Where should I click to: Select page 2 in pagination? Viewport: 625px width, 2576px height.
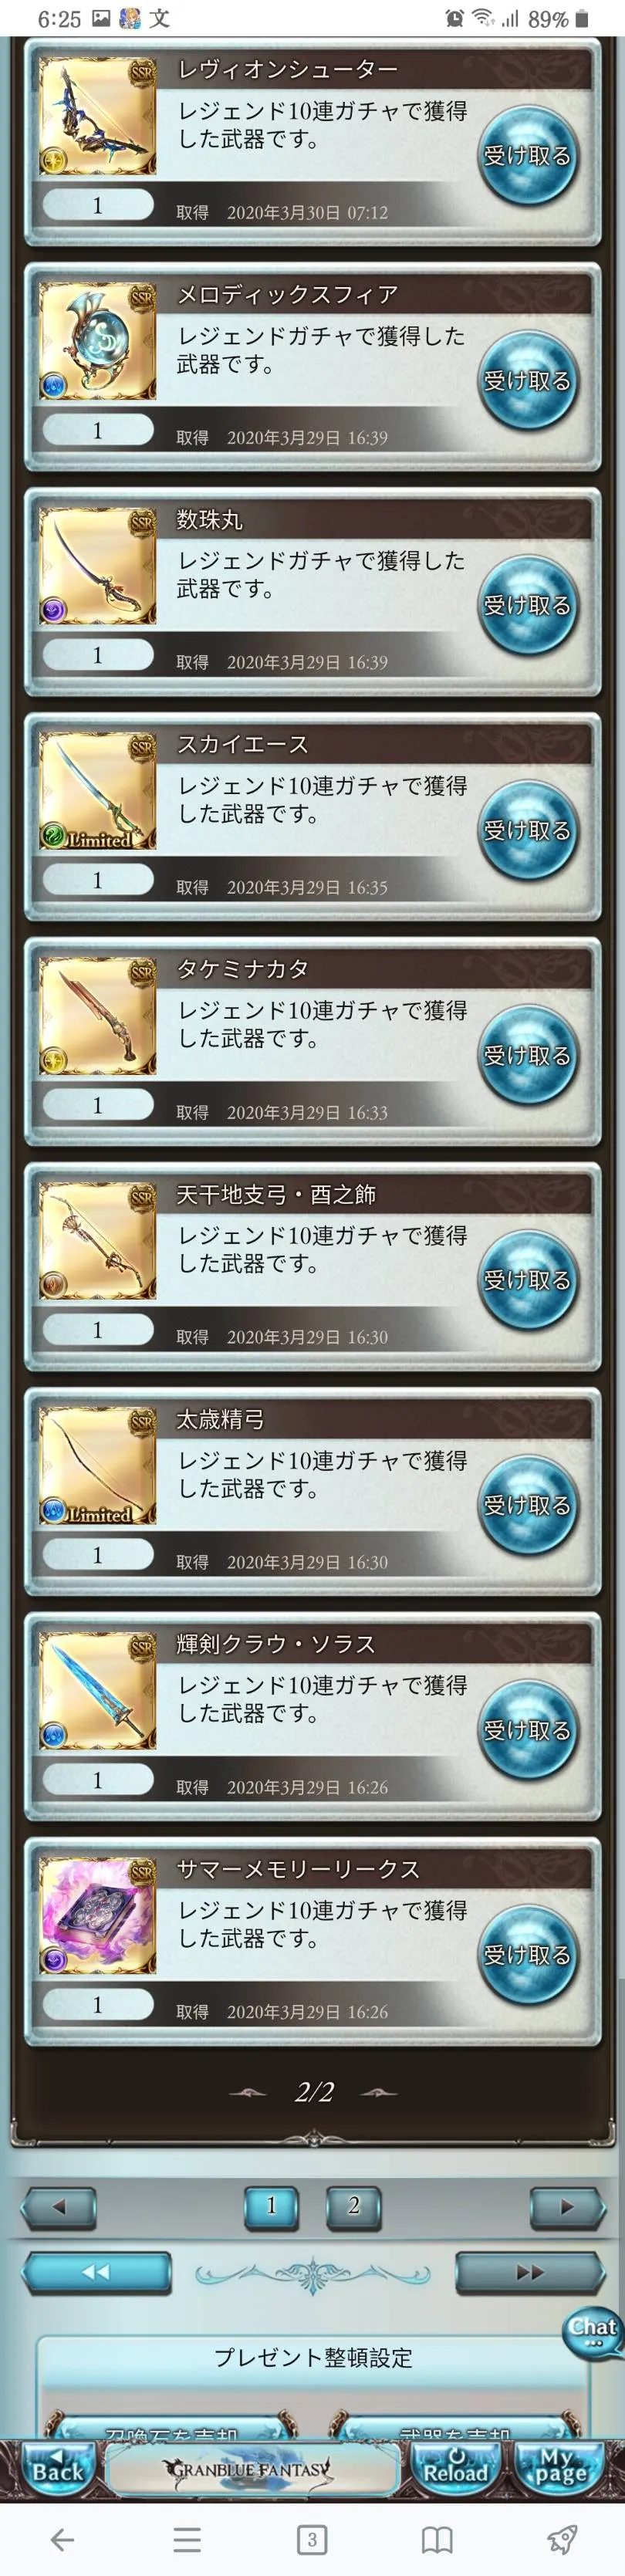click(x=353, y=2206)
